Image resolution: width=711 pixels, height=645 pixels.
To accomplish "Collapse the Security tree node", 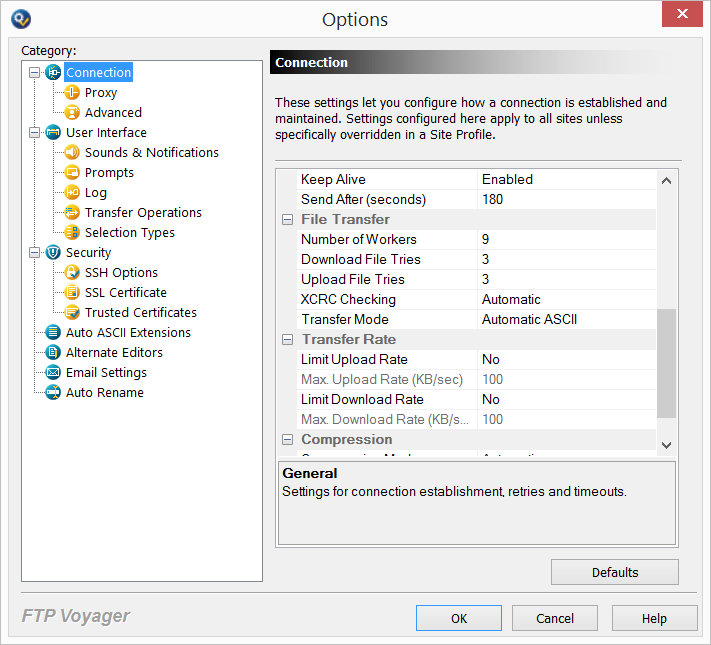I will coord(34,253).
